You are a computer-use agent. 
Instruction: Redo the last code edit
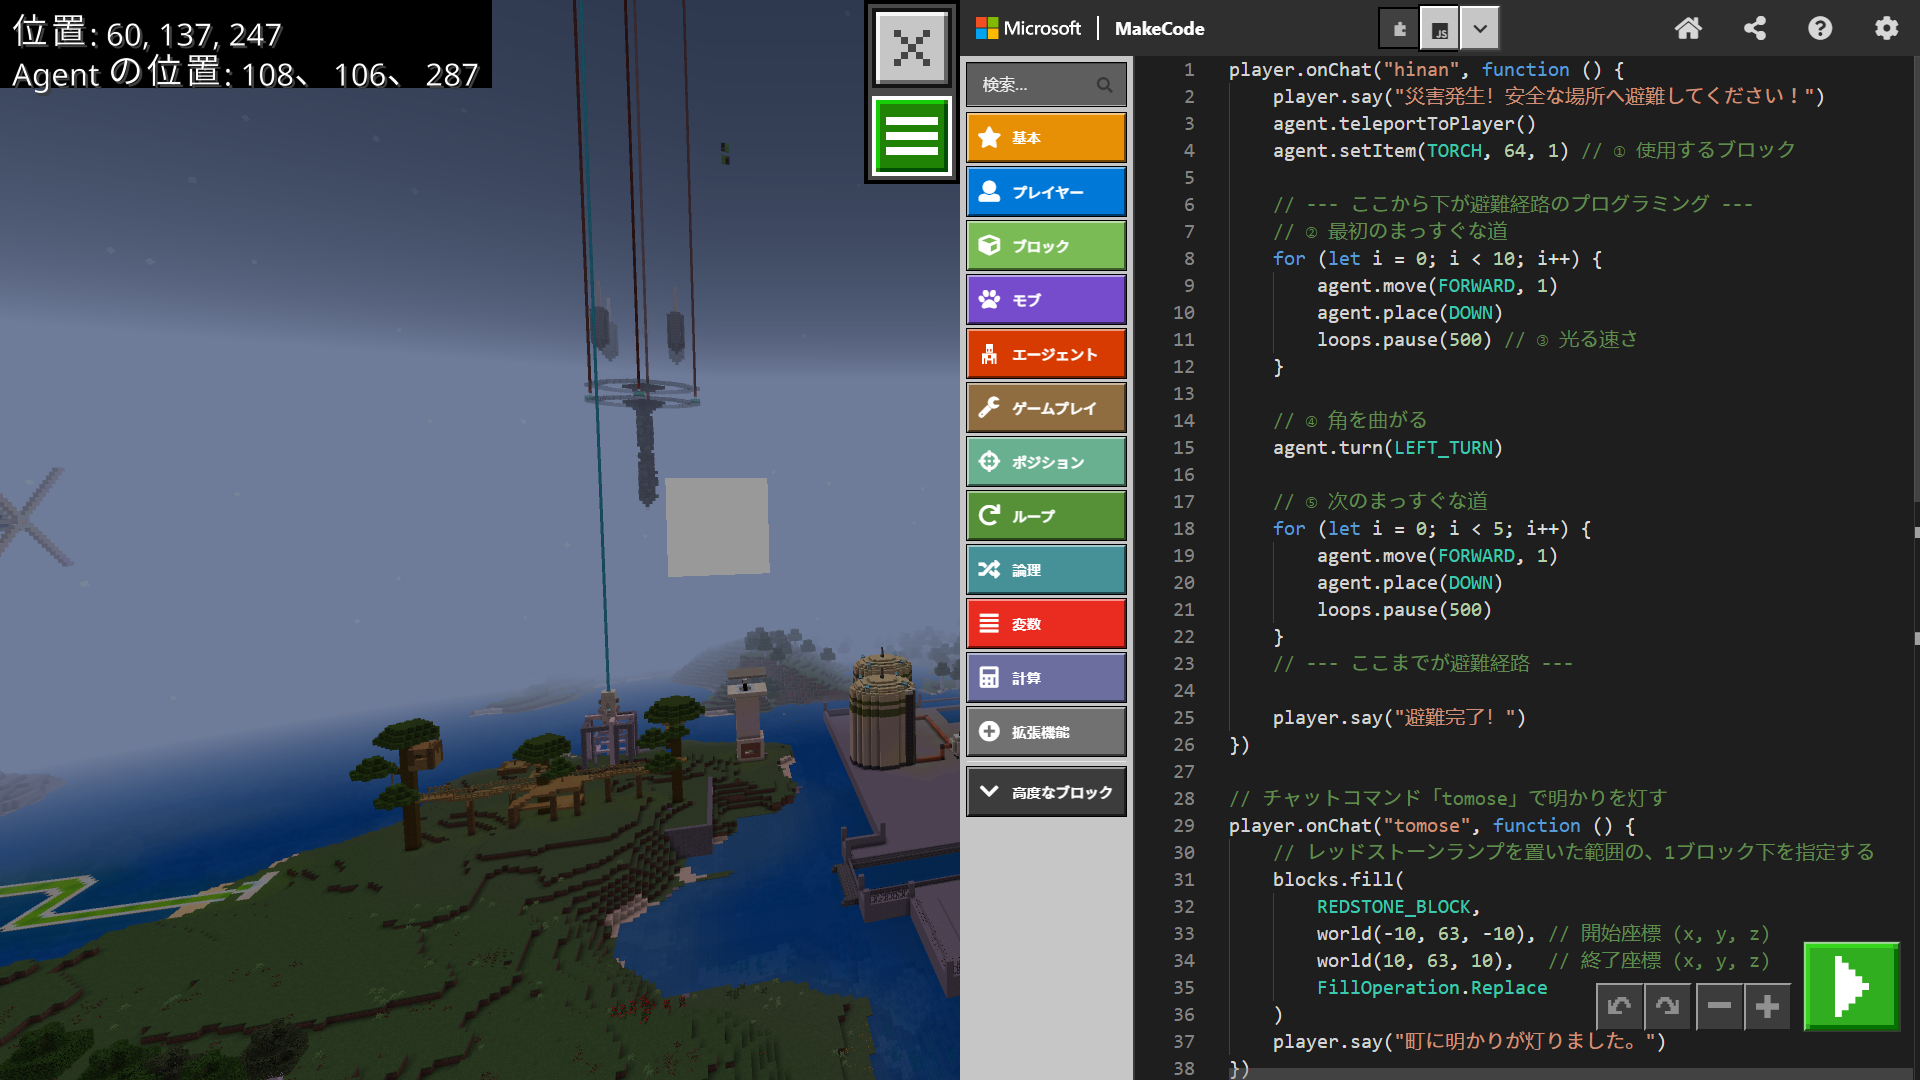(1667, 1006)
